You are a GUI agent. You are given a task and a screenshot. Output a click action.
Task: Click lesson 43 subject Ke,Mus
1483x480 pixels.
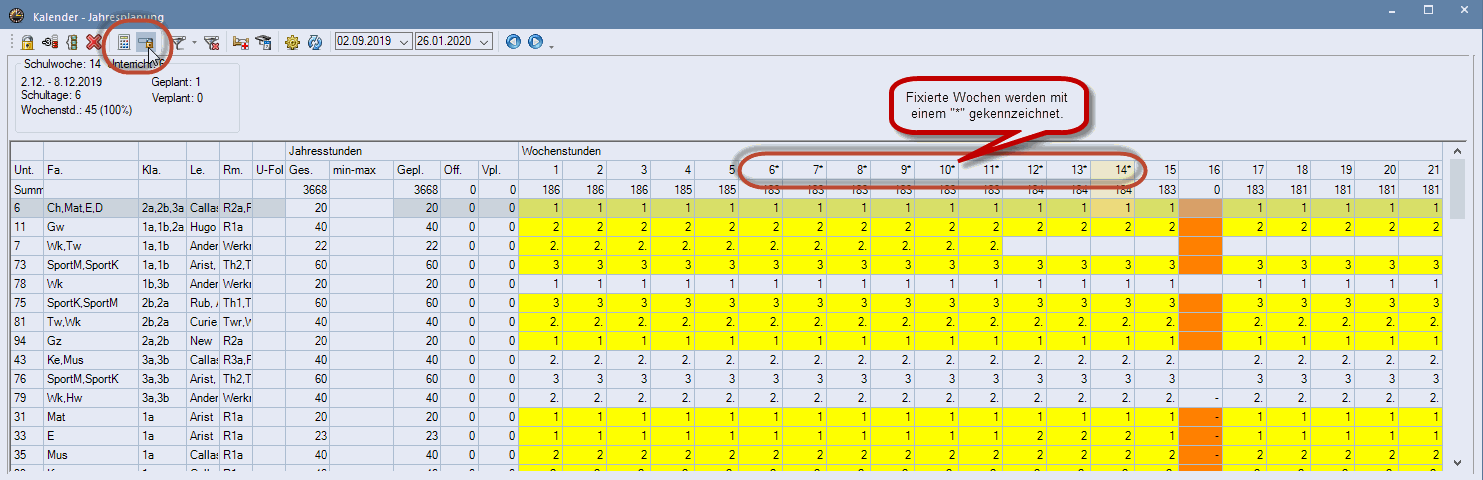point(91,359)
